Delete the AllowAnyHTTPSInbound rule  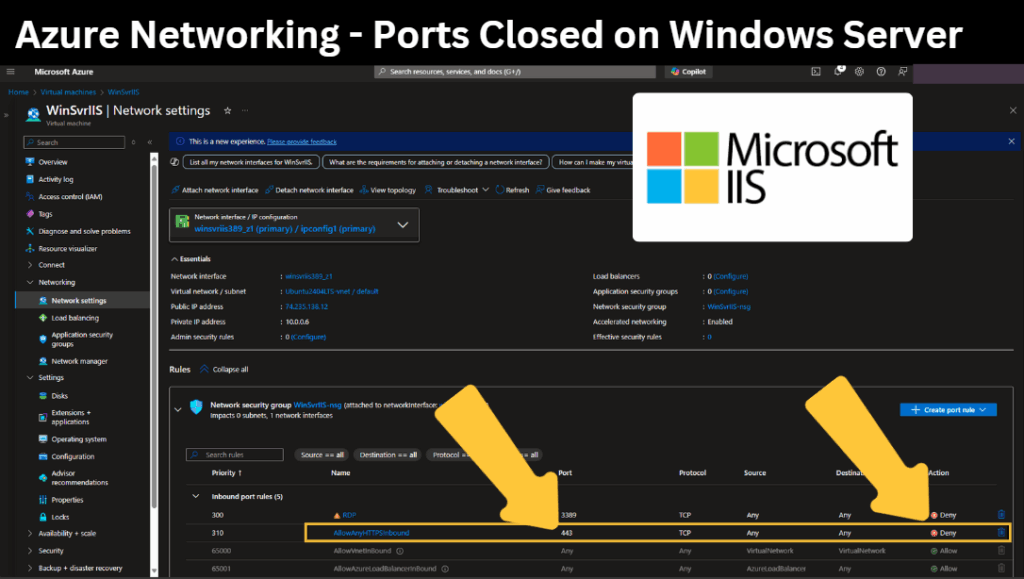pos(1001,533)
